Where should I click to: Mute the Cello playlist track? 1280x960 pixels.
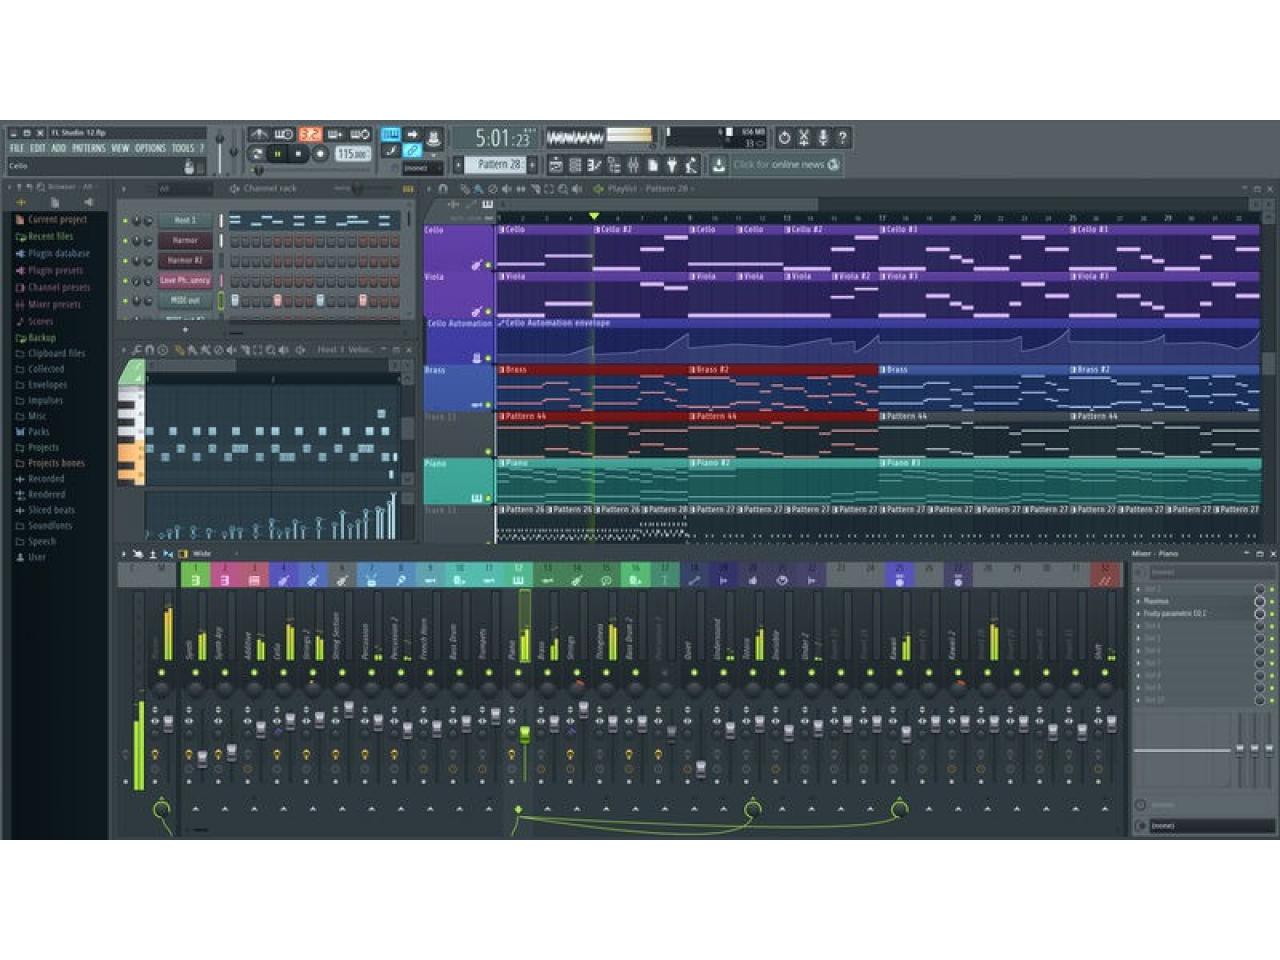[x=489, y=266]
